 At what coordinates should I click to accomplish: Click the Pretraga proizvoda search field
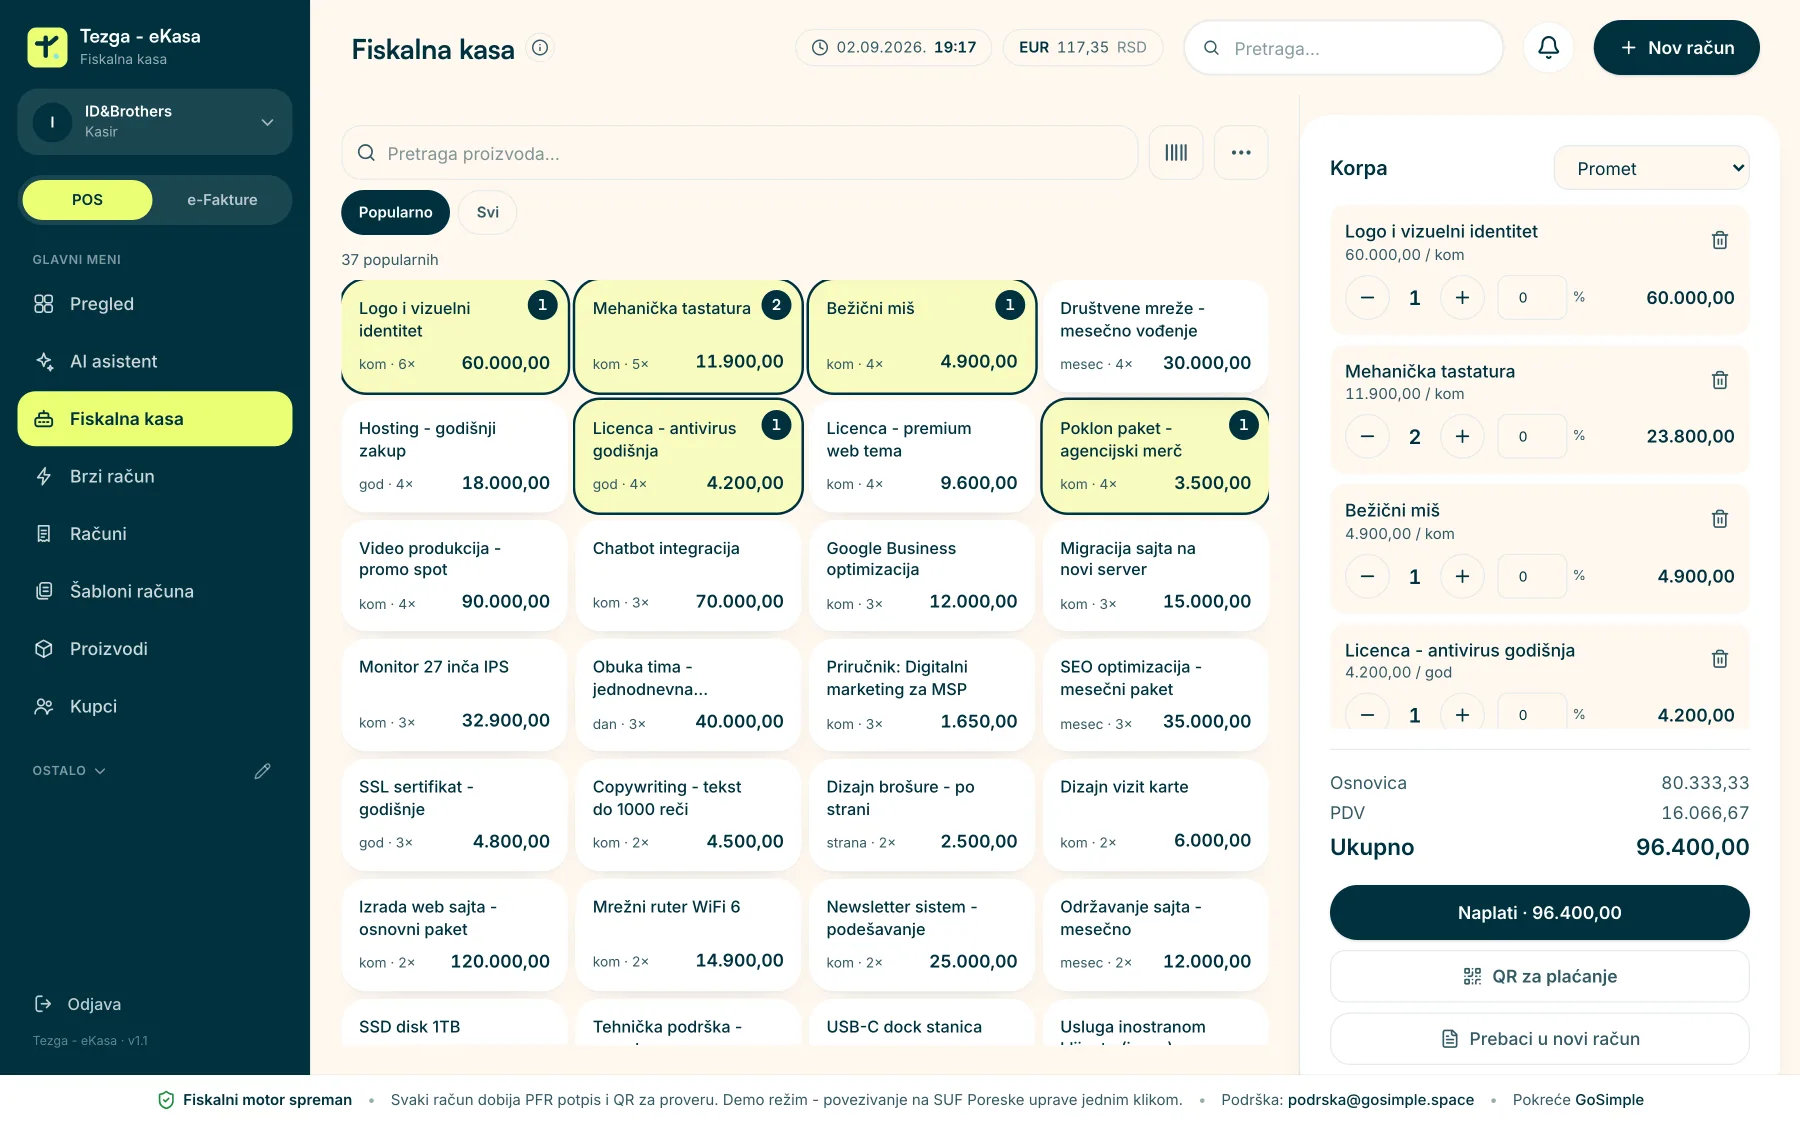pyautogui.click(x=739, y=153)
